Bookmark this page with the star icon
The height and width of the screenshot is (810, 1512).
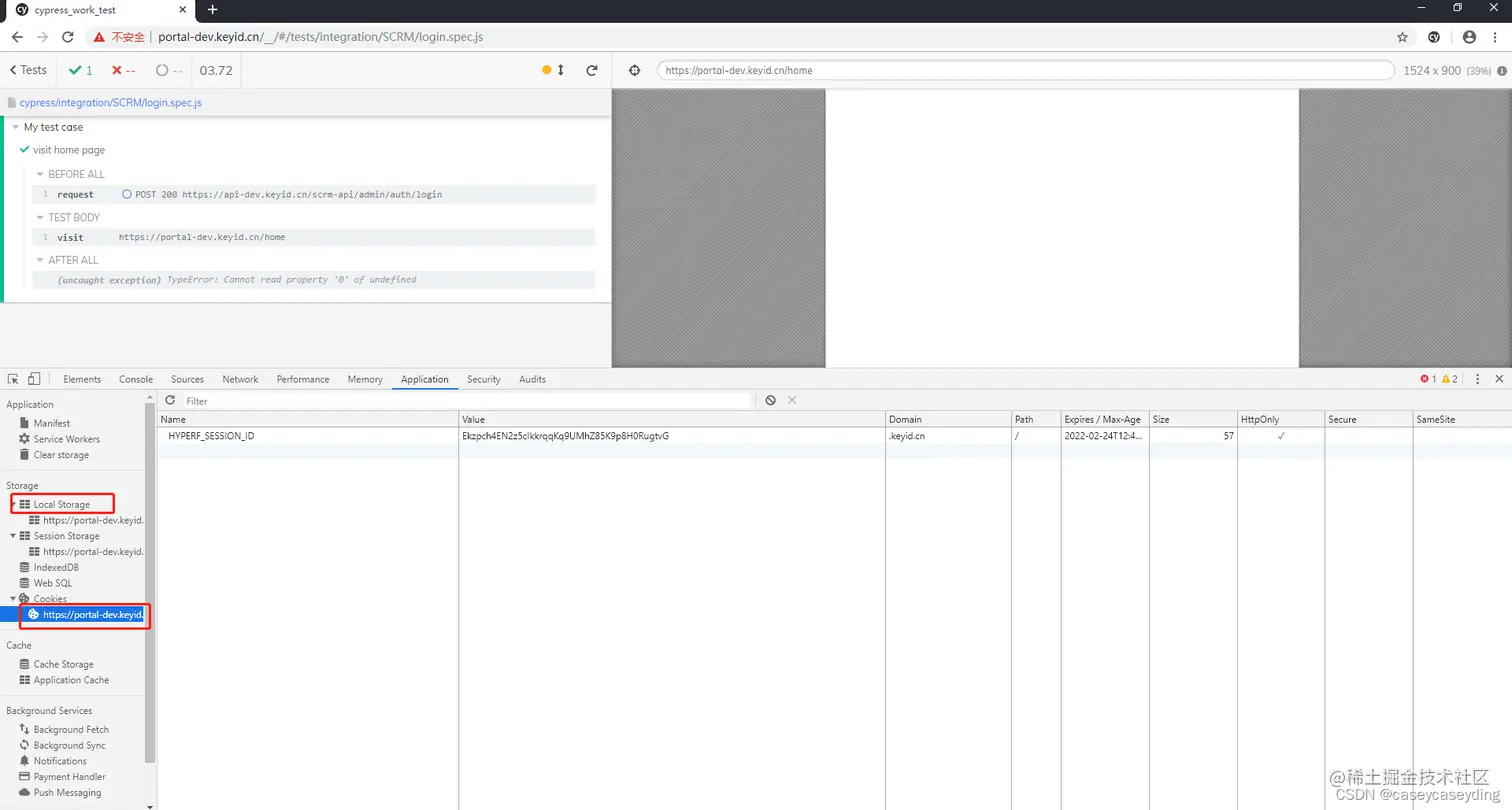pos(1402,37)
